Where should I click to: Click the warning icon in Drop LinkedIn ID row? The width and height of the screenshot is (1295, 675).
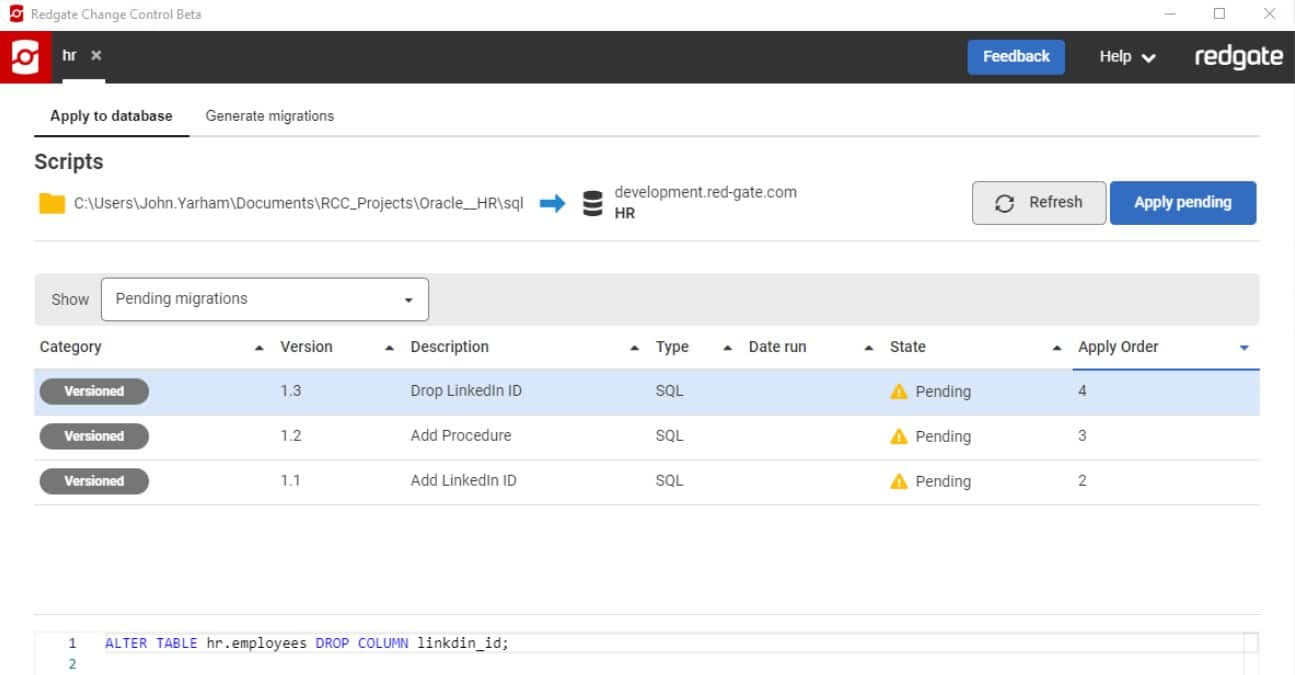click(899, 391)
